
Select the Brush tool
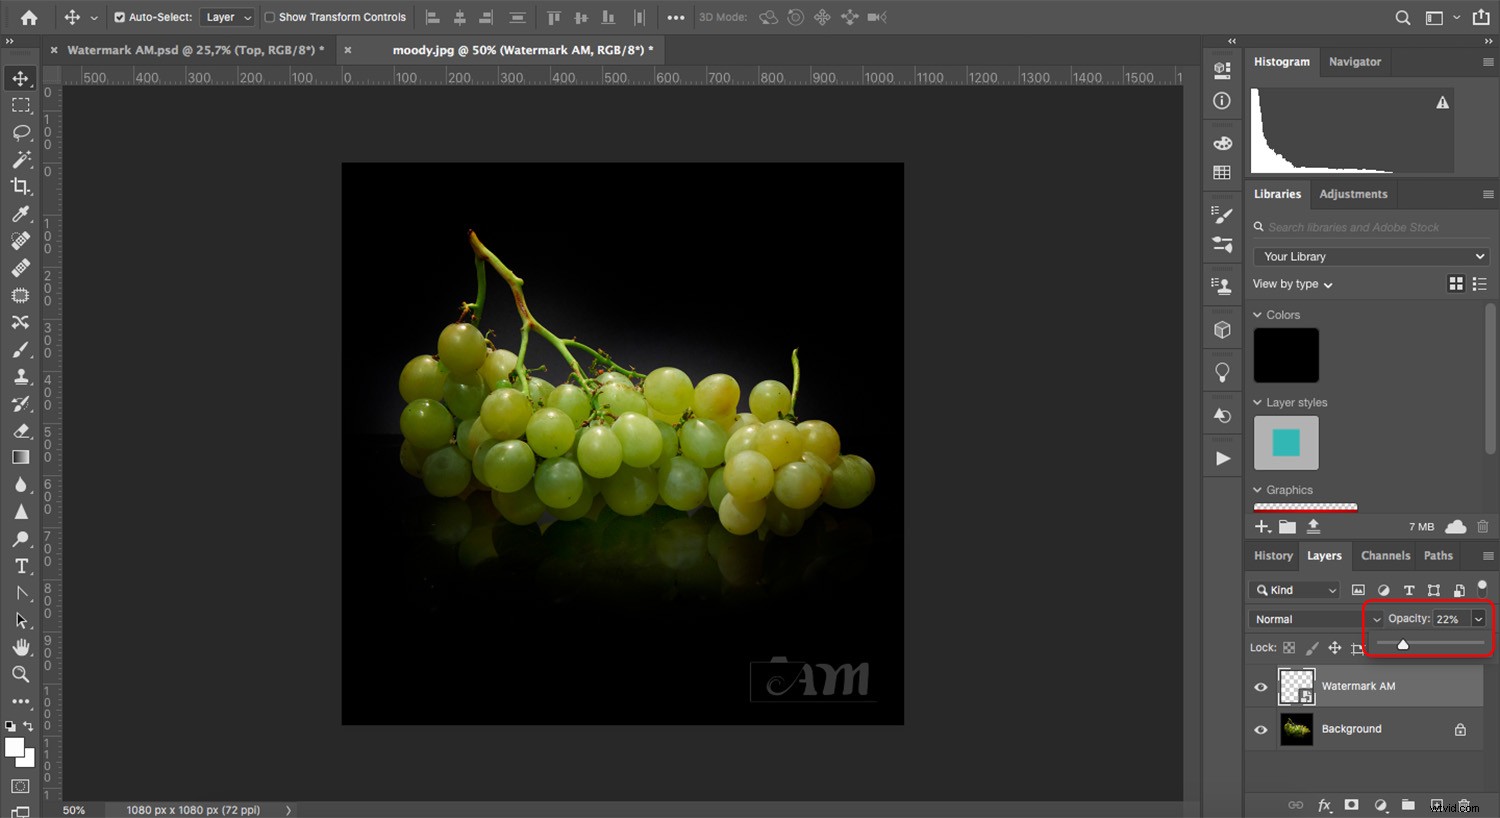click(x=21, y=349)
